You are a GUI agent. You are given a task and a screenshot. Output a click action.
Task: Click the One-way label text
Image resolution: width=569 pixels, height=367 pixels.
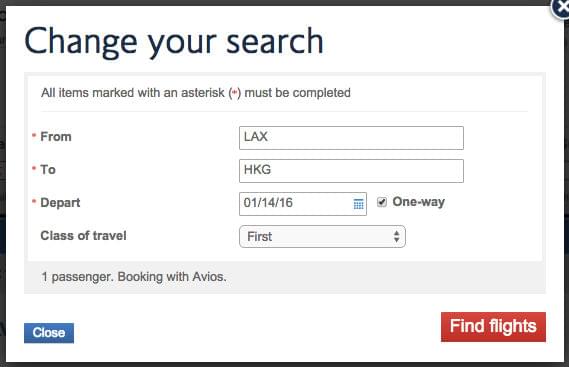click(418, 202)
